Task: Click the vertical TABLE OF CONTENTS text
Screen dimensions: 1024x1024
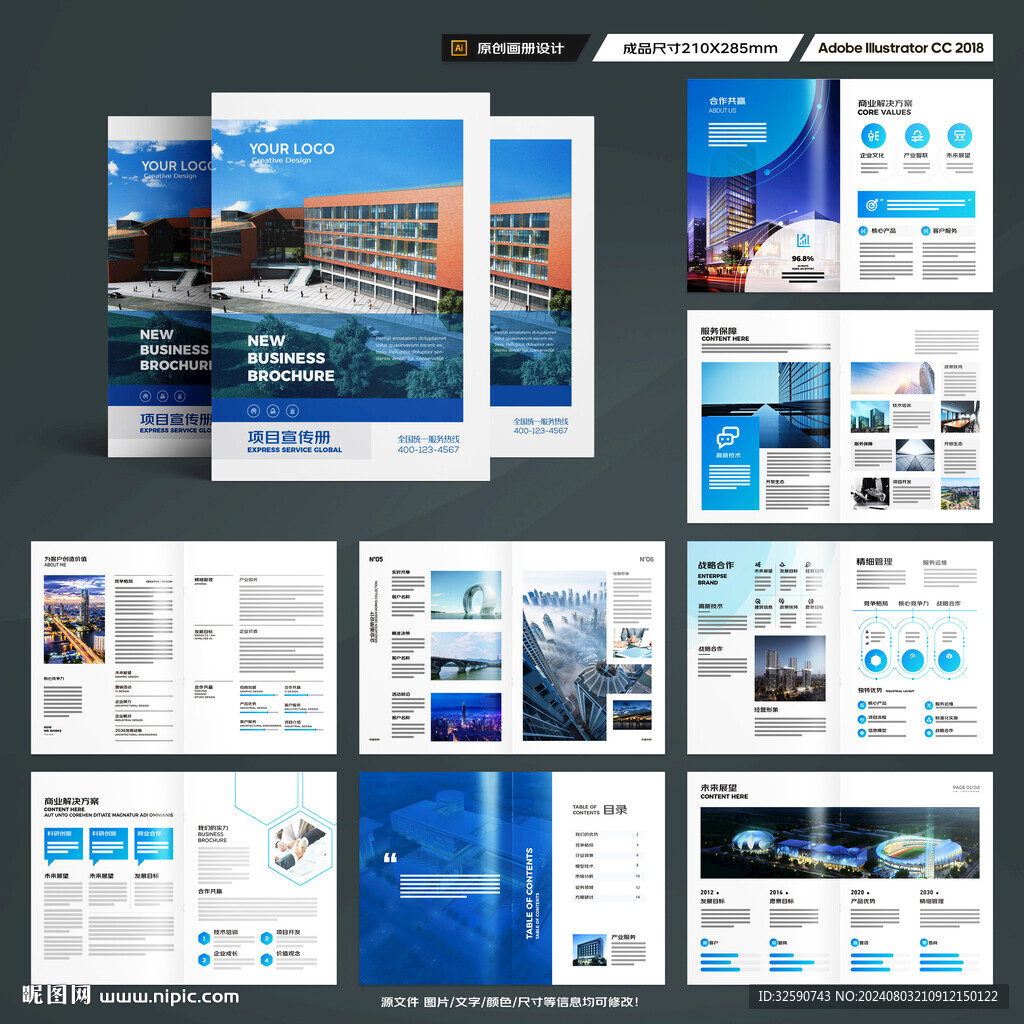Action: point(529,893)
